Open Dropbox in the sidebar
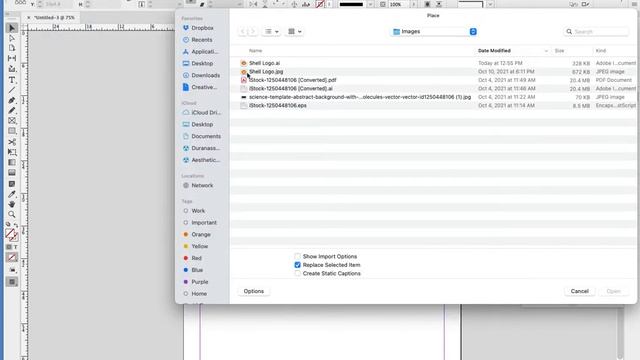Image resolution: width=640 pixels, height=360 pixels. 202,28
